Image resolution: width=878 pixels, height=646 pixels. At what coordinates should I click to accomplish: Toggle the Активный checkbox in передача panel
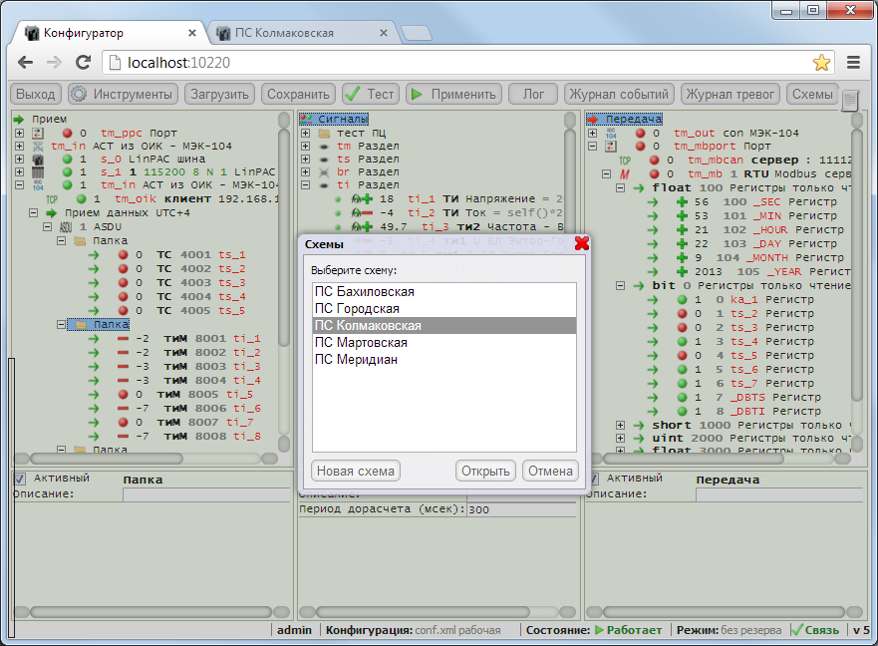pyautogui.click(x=594, y=478)
